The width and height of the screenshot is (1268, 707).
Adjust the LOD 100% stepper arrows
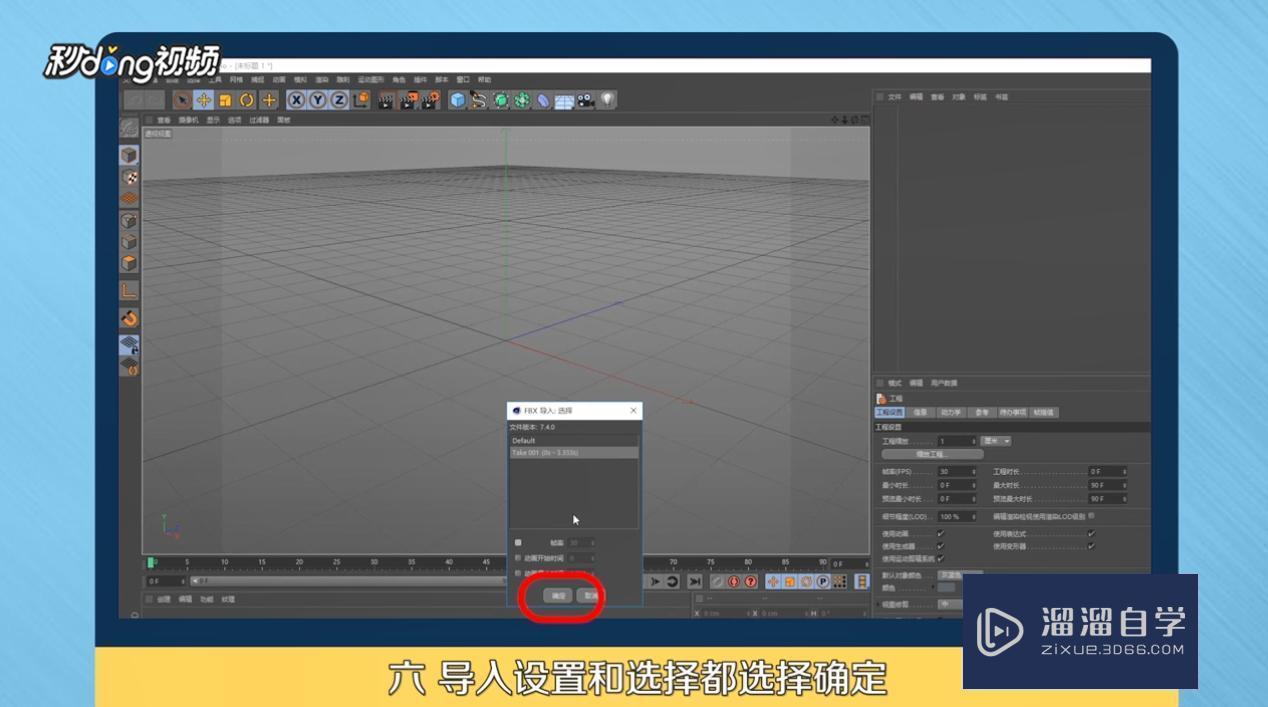click(974, 517)
